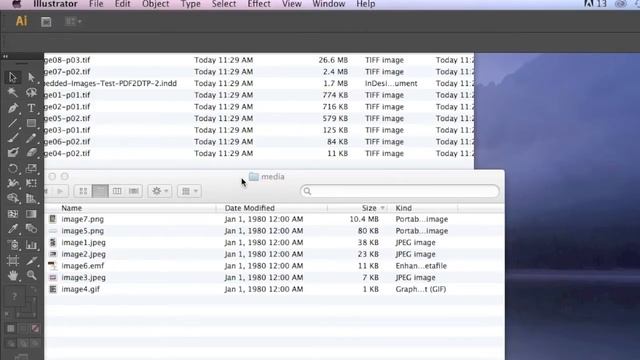Pick the Zoom magnifier tool
Image resolution: width=640 pixels, height=360 pixels.
pos(31,276)
